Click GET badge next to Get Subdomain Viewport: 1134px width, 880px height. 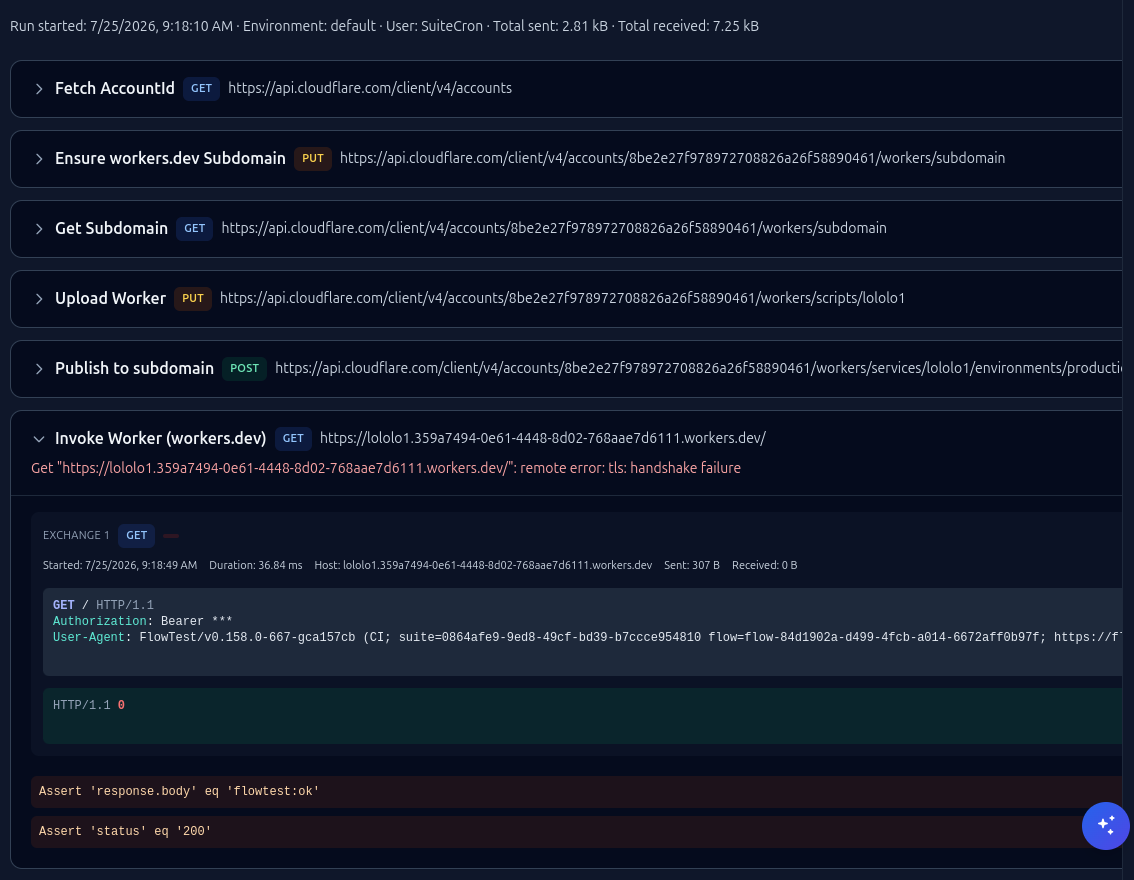(195, 228)
